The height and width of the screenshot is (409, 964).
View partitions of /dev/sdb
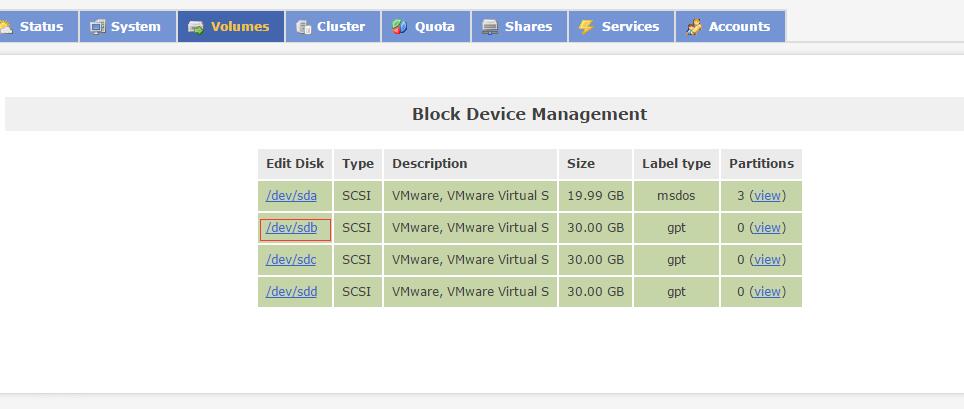coord(767,228)
